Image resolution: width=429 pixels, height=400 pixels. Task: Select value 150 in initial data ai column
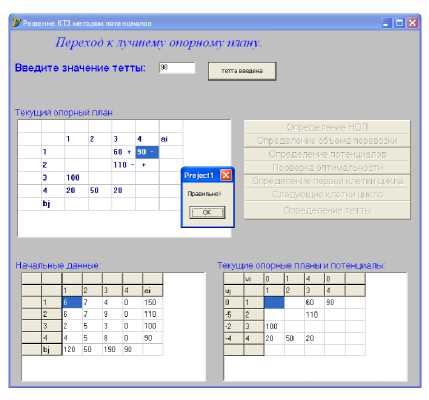pyautogui.click(x=153, y=302)
